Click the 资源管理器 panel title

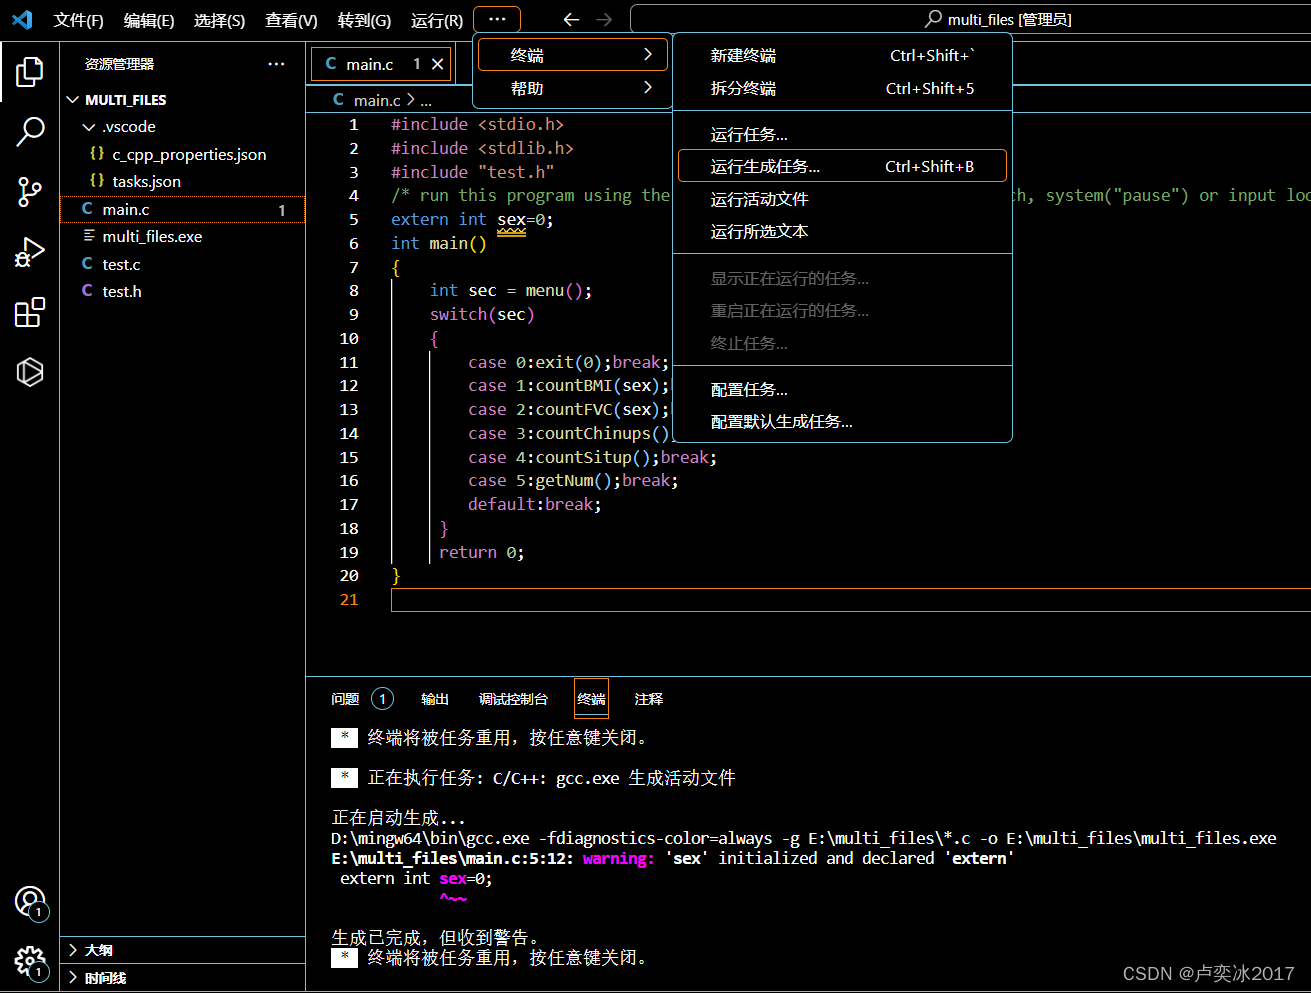[119, 64]
